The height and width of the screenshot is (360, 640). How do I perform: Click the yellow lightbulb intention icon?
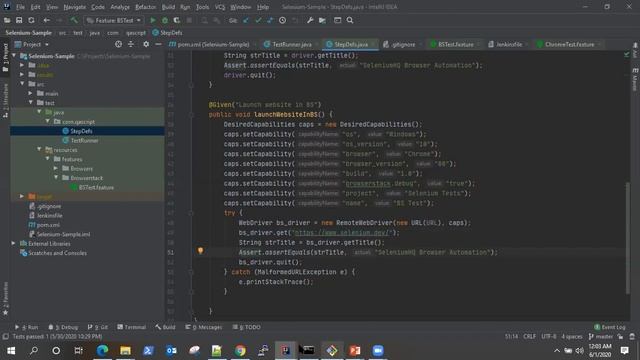coord(200,251)
